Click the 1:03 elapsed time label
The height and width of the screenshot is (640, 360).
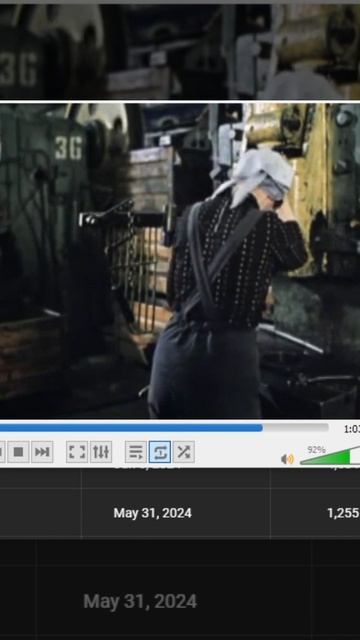coord(351,429)
